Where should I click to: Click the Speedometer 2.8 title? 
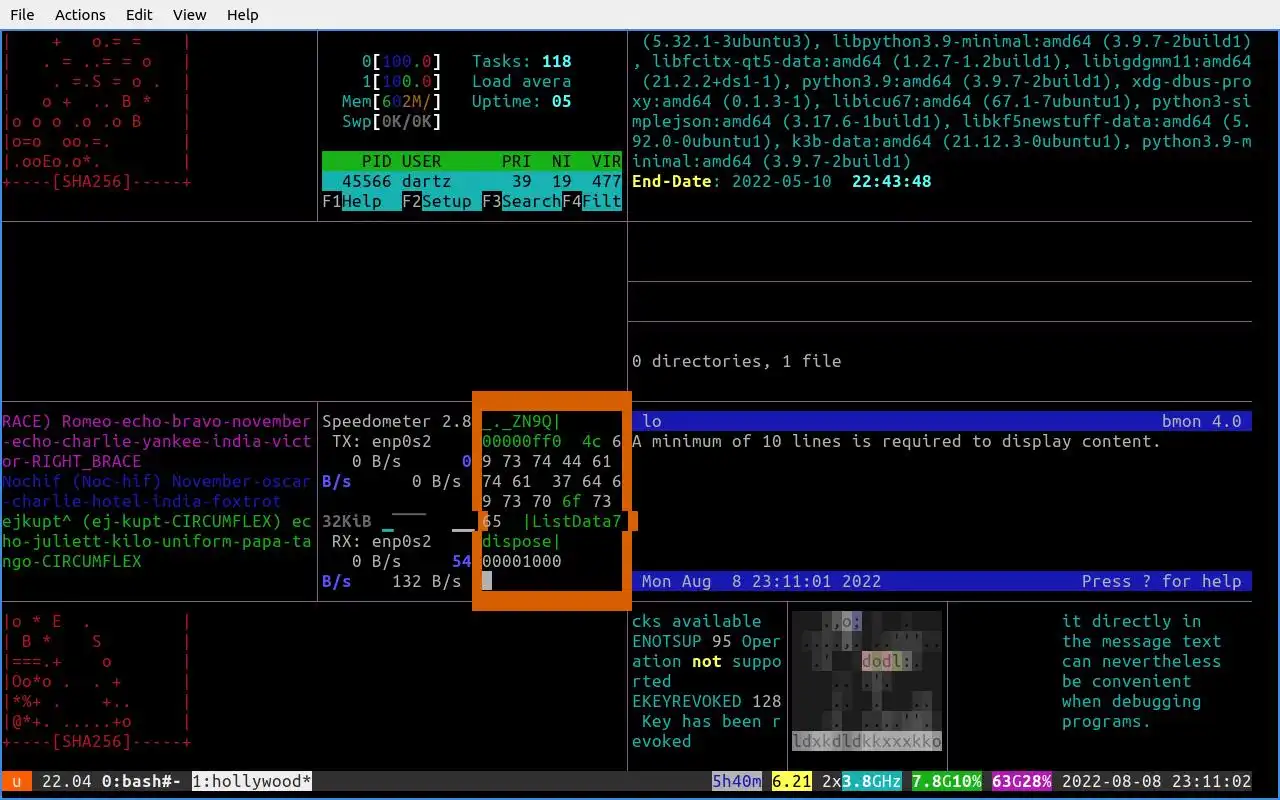tap(397, 421)
